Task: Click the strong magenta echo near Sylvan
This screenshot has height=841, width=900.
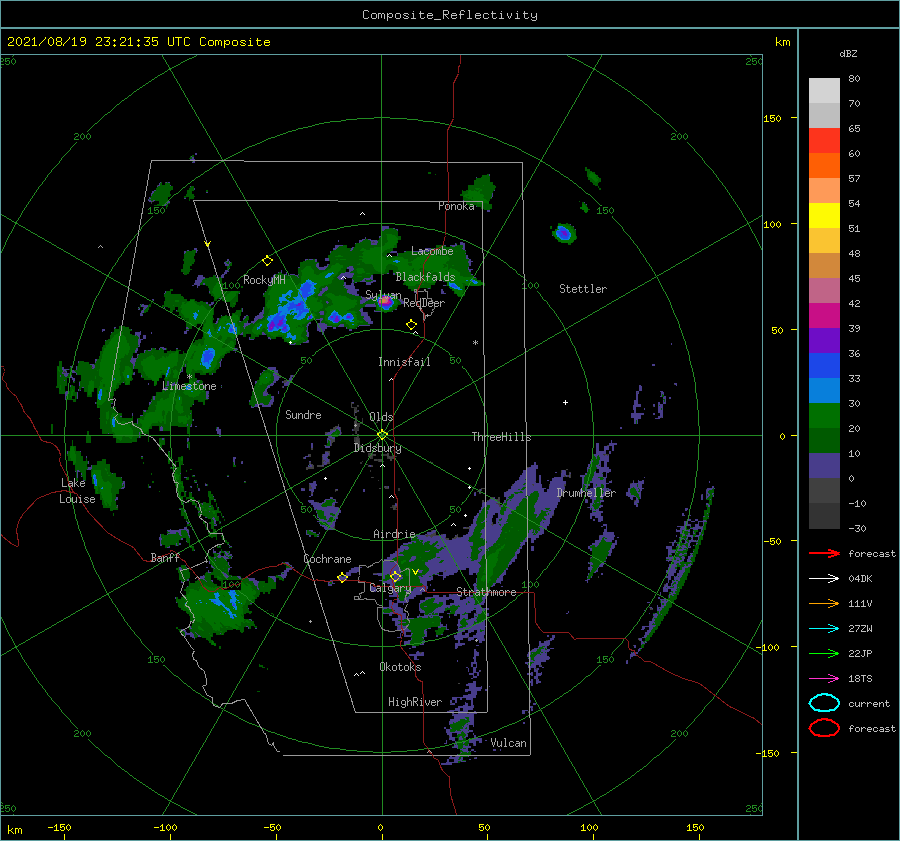Action: coord(386,301)
